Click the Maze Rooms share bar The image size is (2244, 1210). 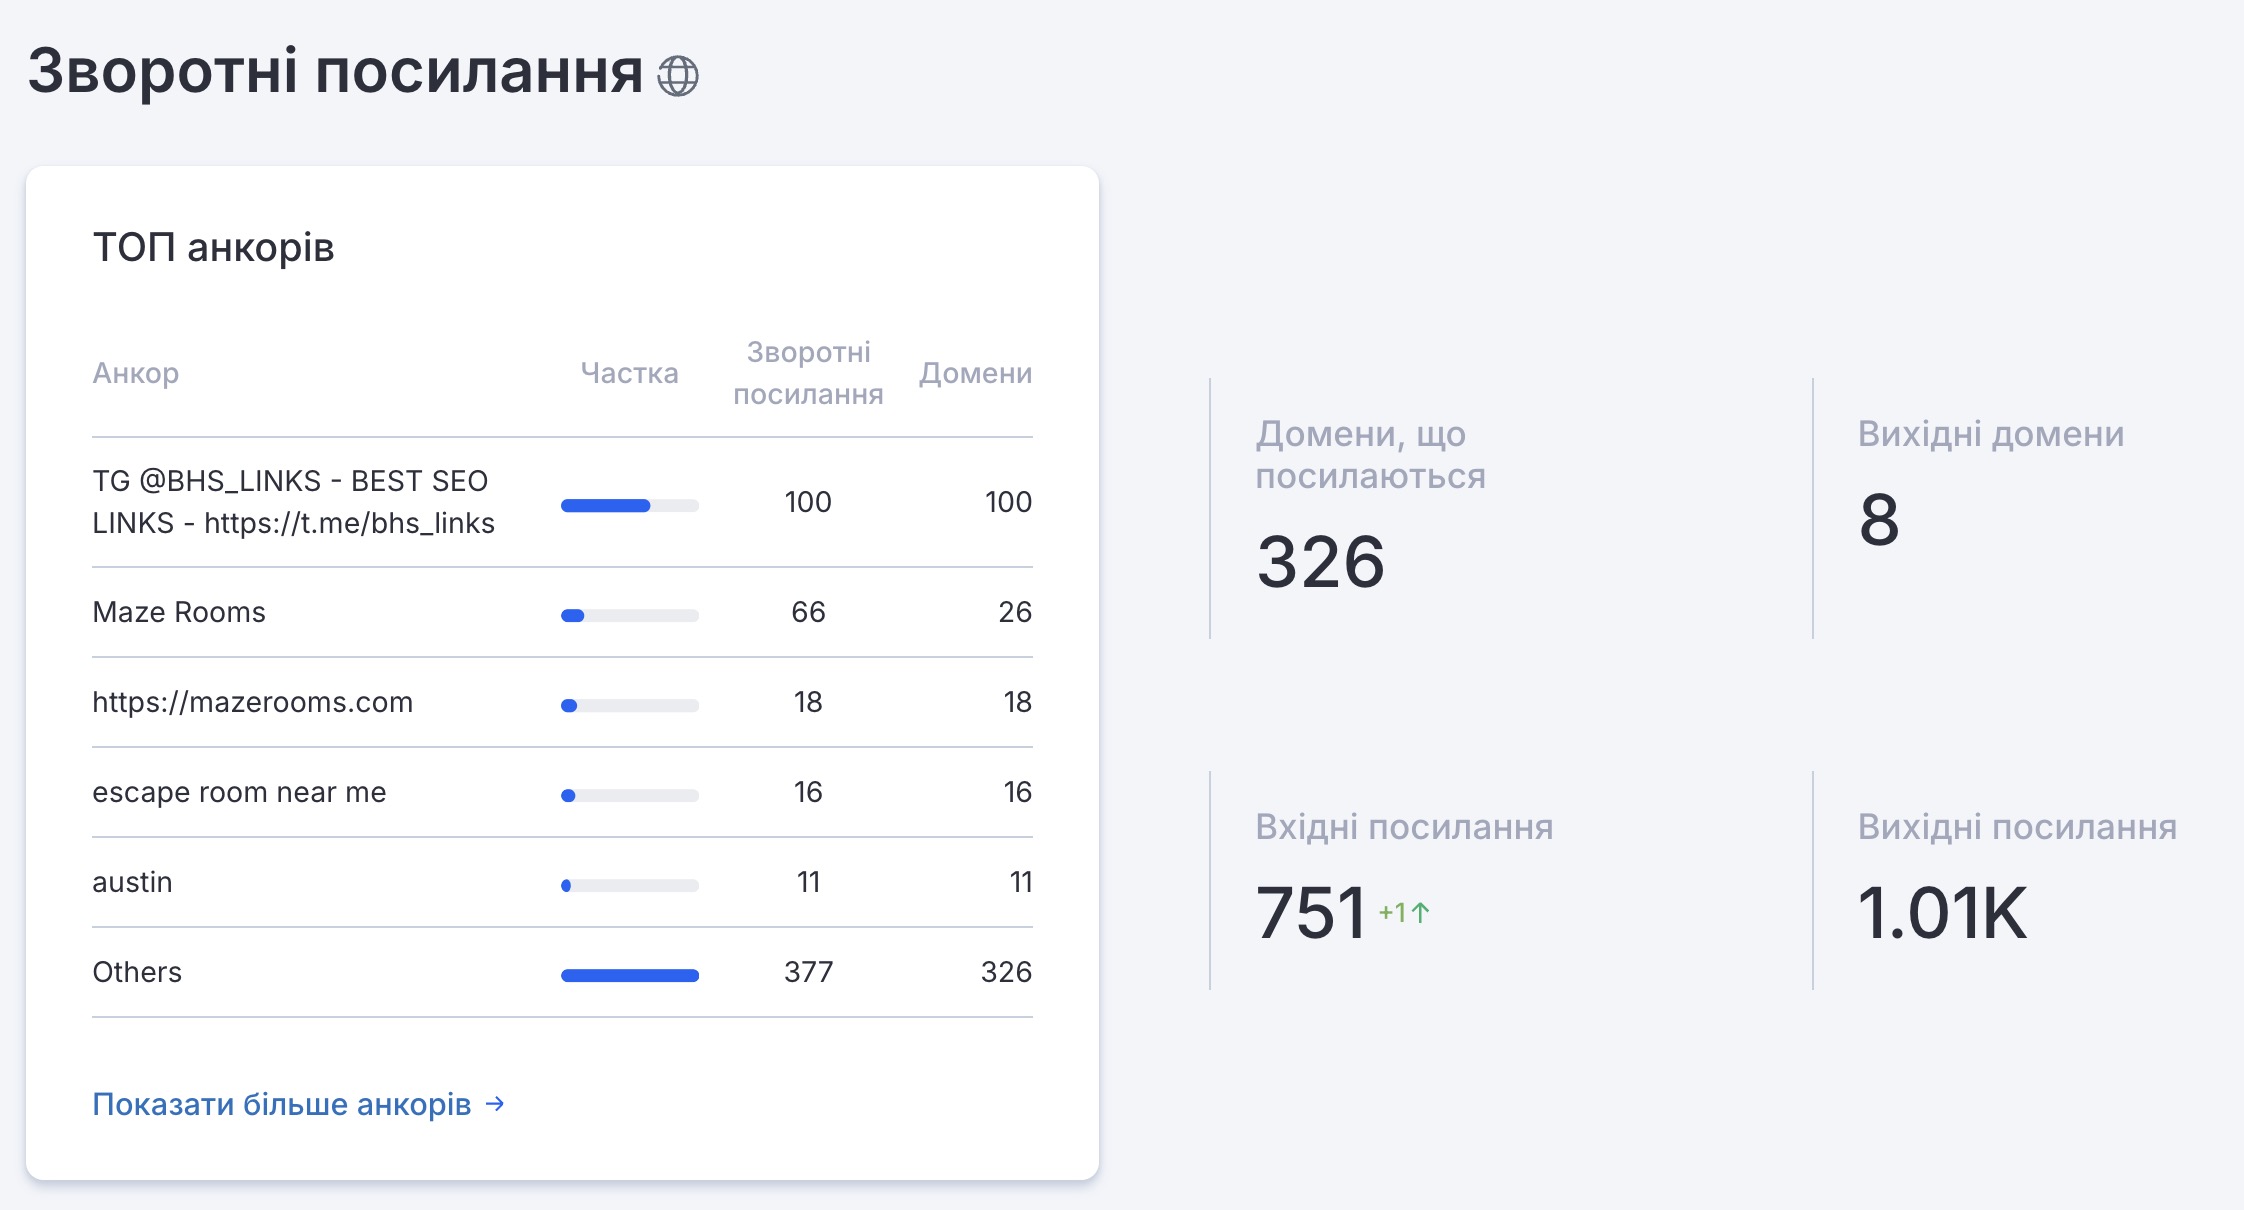click(629, 615)
